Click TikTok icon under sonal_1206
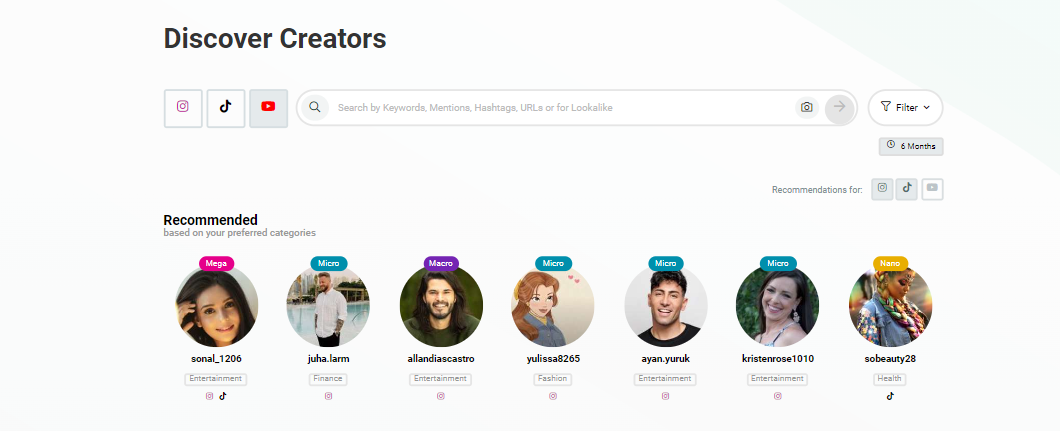The height and width of the screenshot is (431, 1060). pyautogui.click(x=223, y=397)
